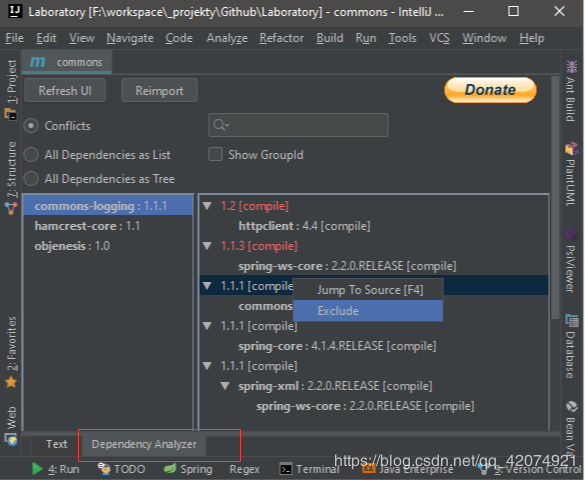Collapse the 1.1.1 node above spring-core

207,326
